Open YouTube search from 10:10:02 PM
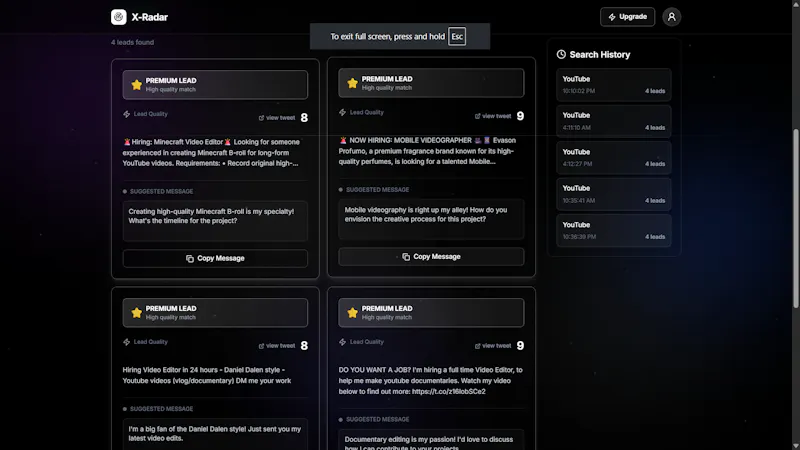This screenshot has width=800, height=450. [x=613, y=85]
